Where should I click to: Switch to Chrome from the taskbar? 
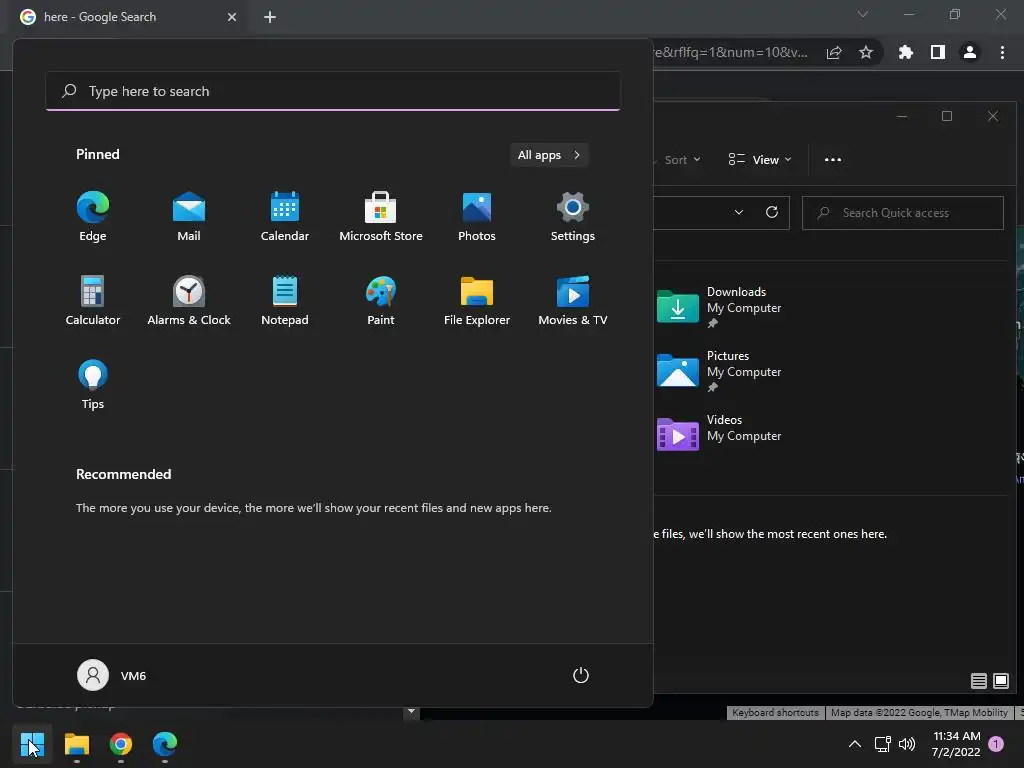click(x=121, y=744)
